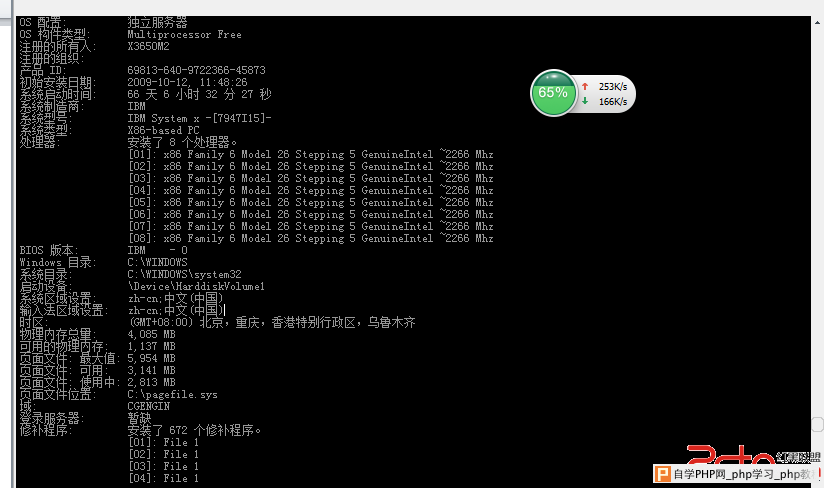Image resolution: width=824 pixels, height=488 pixels.
Task: Click the input locale value 'zh-cn;中文(中国)'
Action: click(x=176, y=311)
